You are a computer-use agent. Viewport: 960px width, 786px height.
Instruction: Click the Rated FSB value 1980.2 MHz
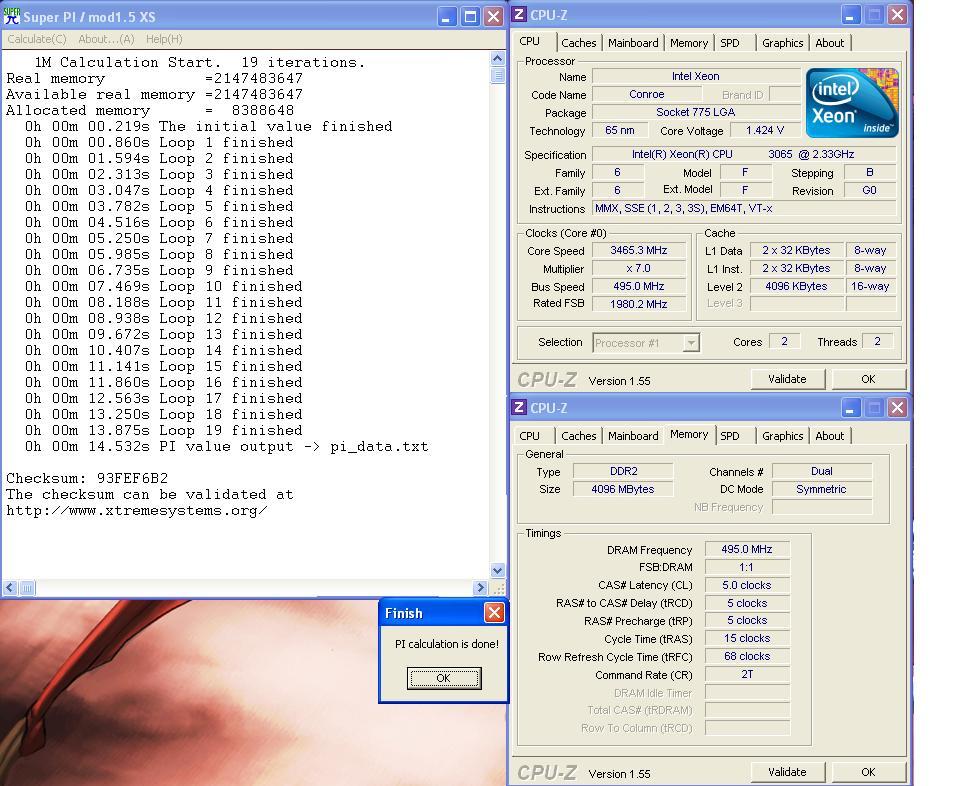[x=639, y=304]
